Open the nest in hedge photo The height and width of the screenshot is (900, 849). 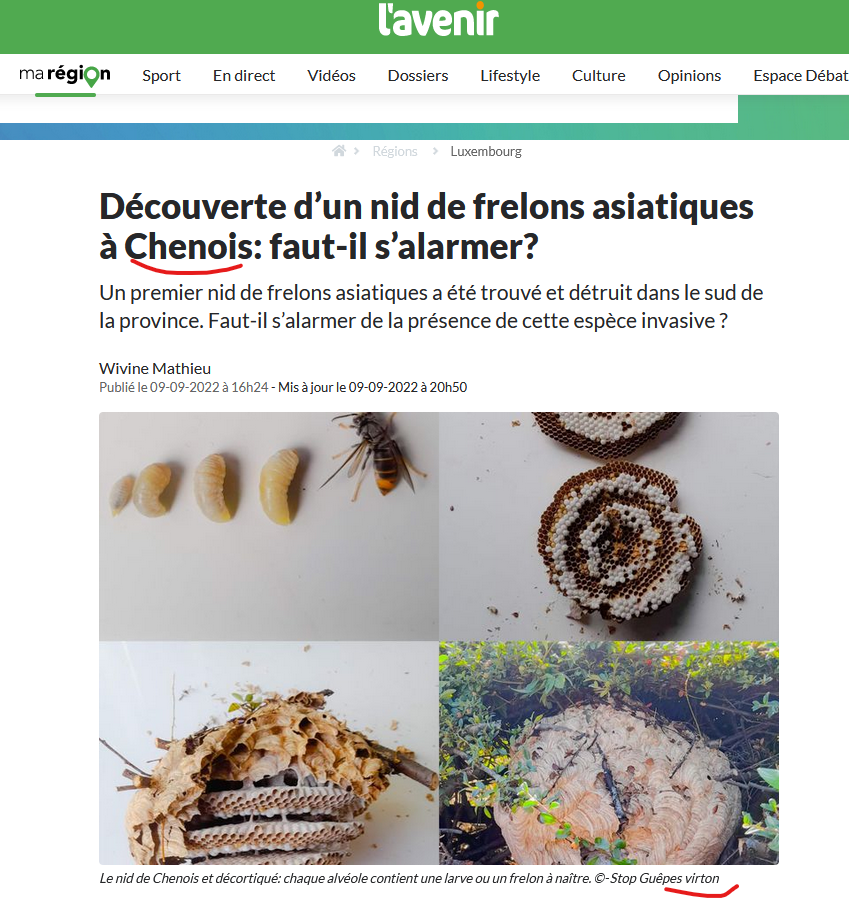tap(609, 753)
